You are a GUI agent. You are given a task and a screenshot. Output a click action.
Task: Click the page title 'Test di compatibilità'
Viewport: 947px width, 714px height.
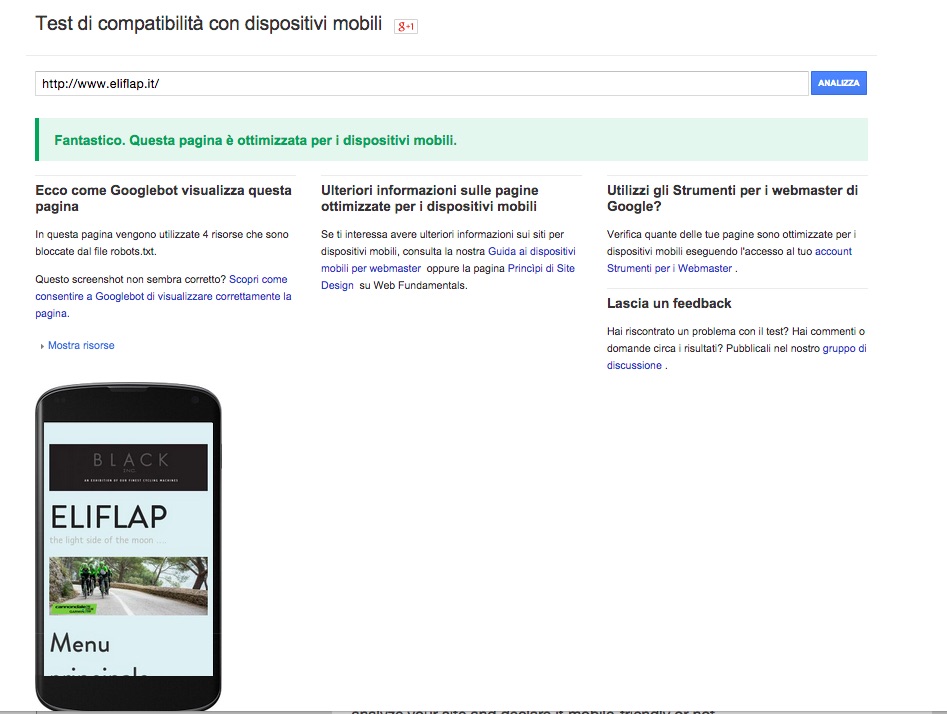pos(209,24)
